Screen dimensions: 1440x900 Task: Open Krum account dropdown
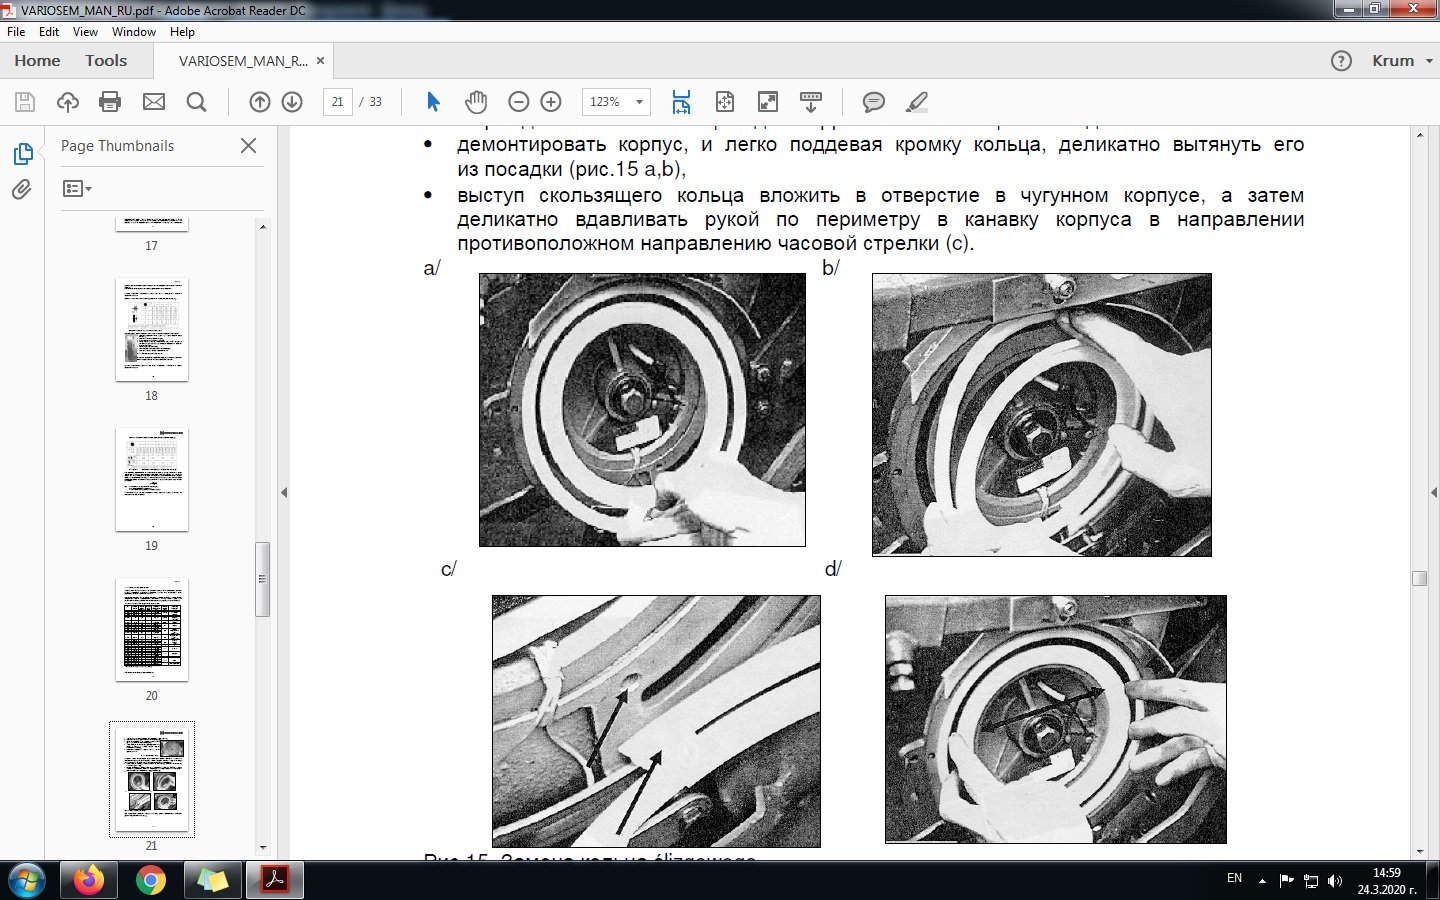[1402, 61]
